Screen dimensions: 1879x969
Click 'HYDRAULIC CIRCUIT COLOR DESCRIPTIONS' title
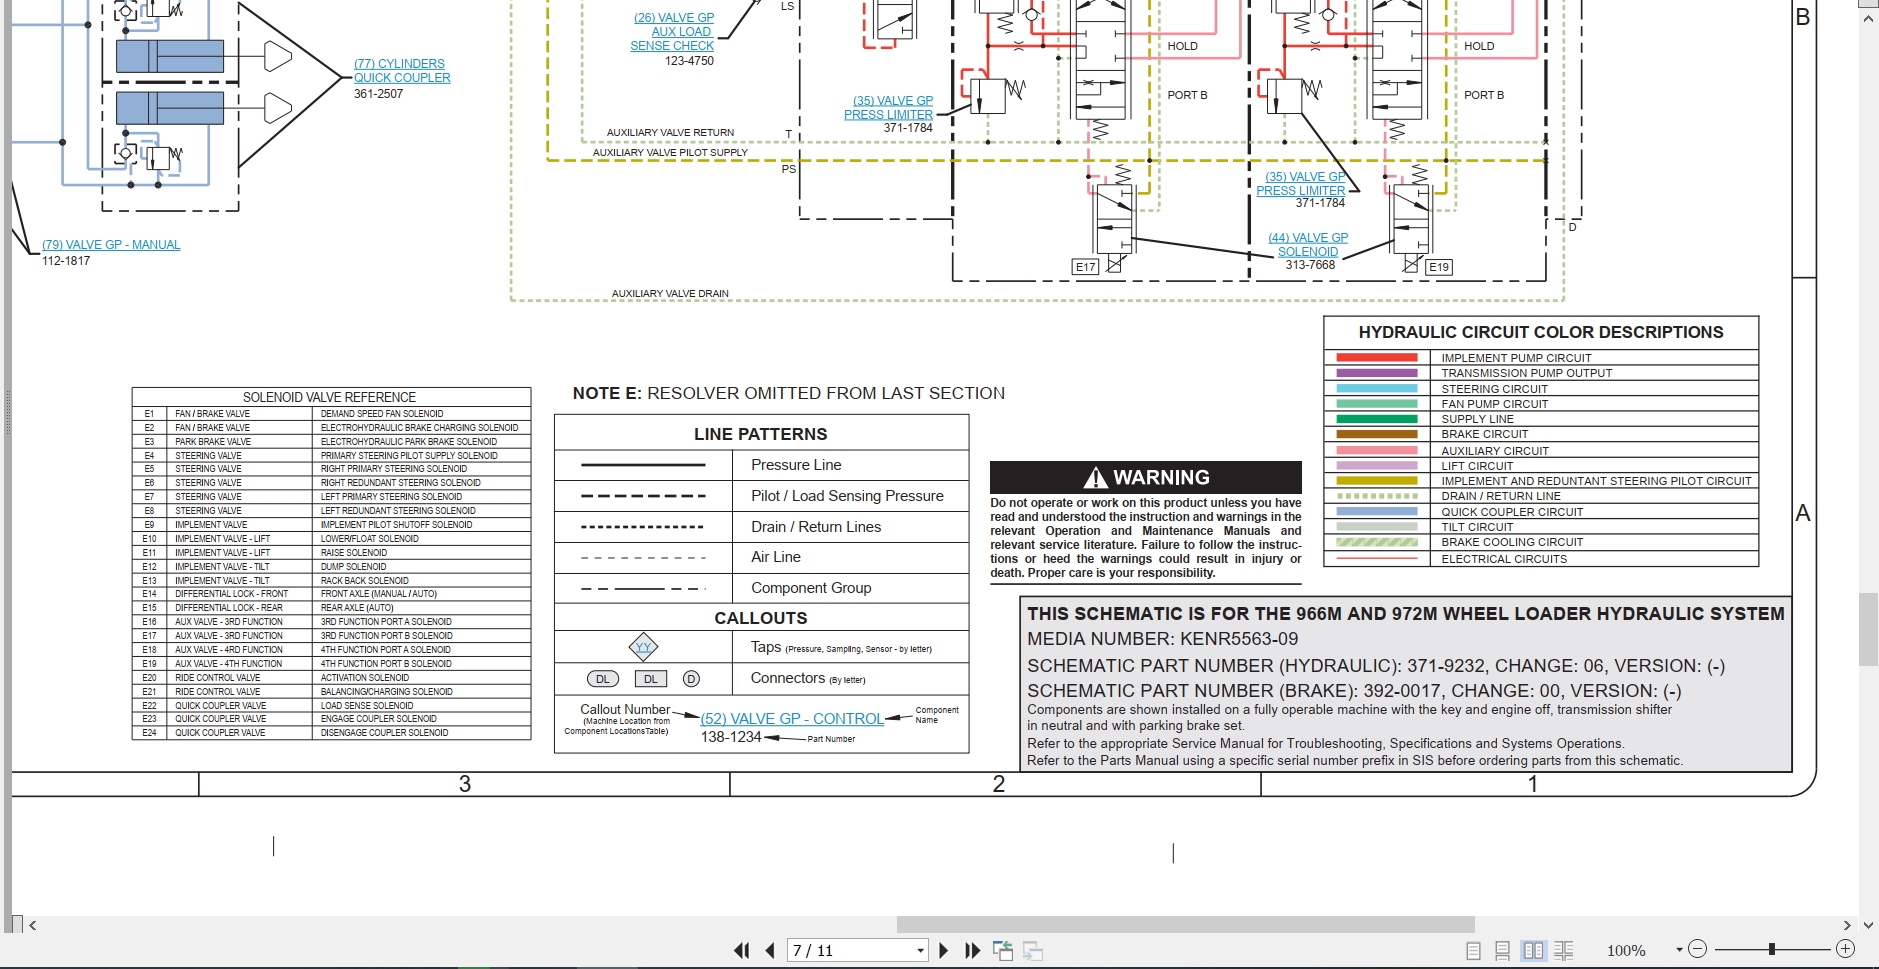tap(1541, 332)
